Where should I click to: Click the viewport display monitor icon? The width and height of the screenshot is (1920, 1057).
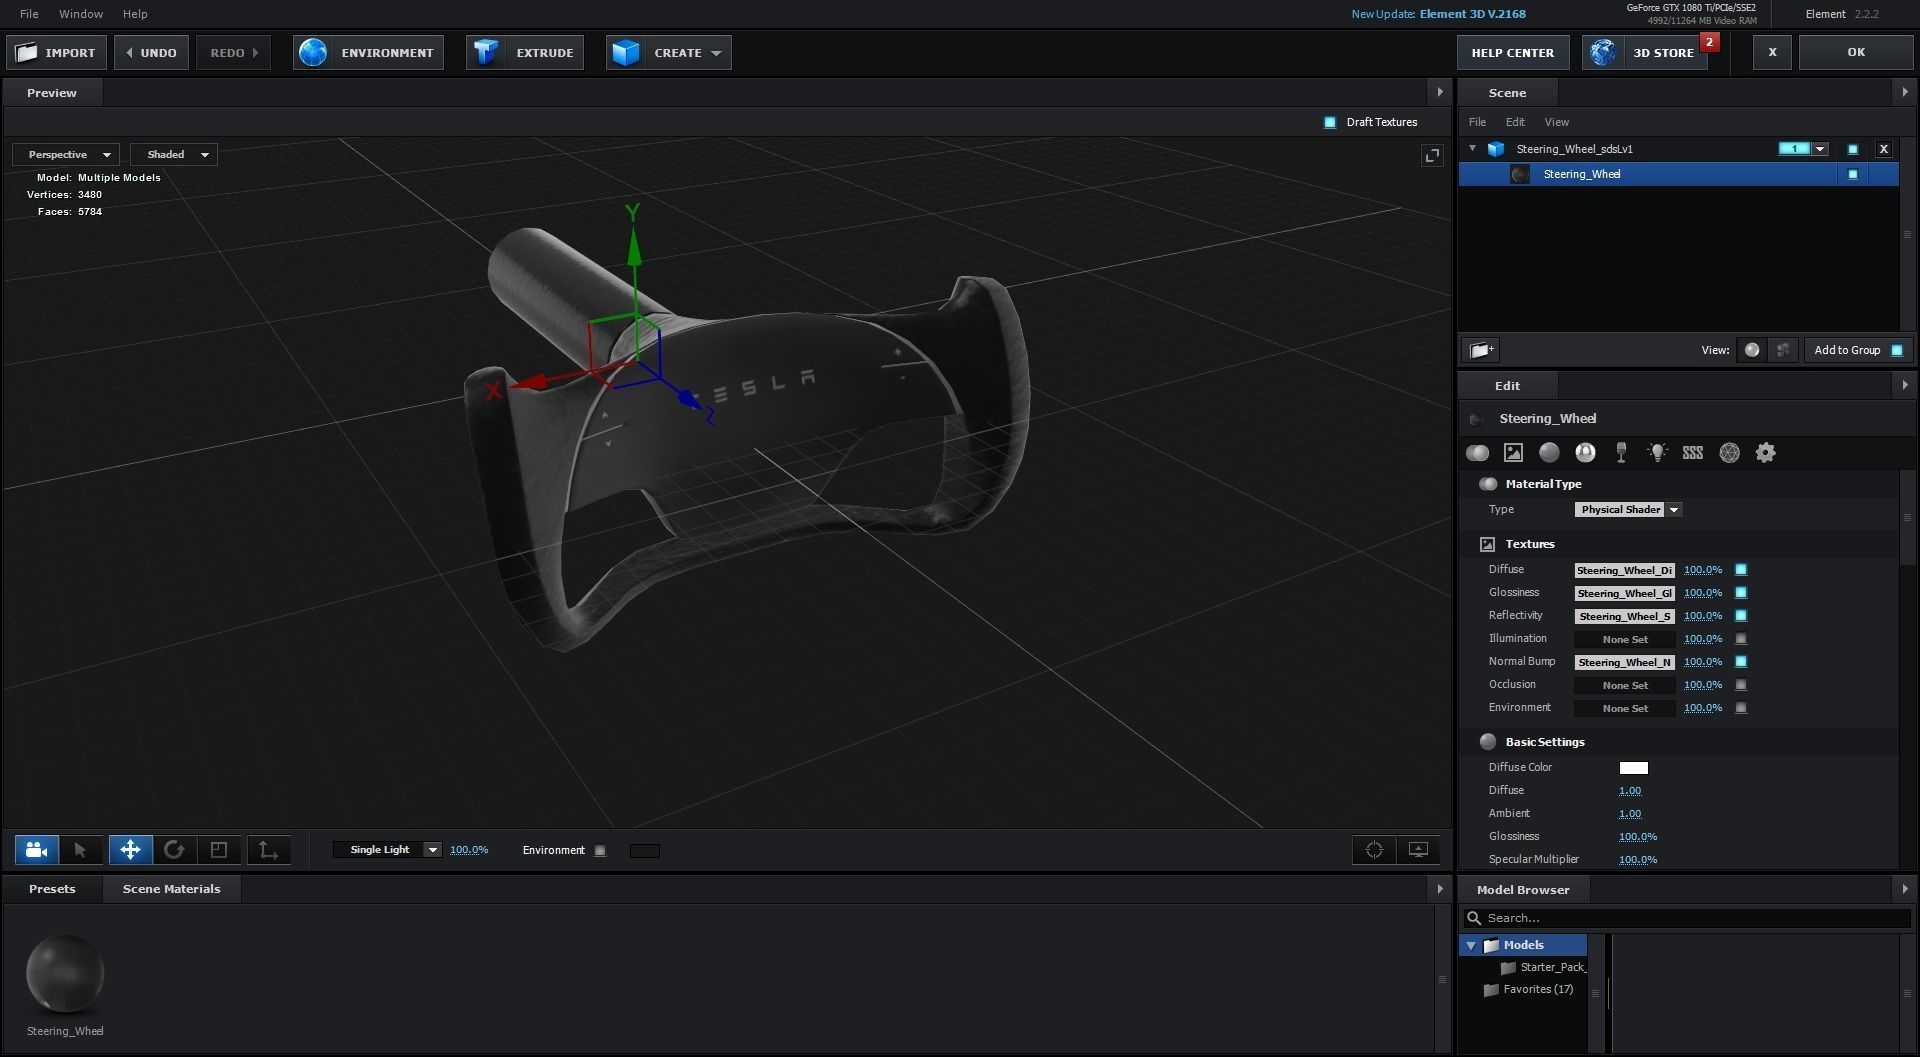1418,850
